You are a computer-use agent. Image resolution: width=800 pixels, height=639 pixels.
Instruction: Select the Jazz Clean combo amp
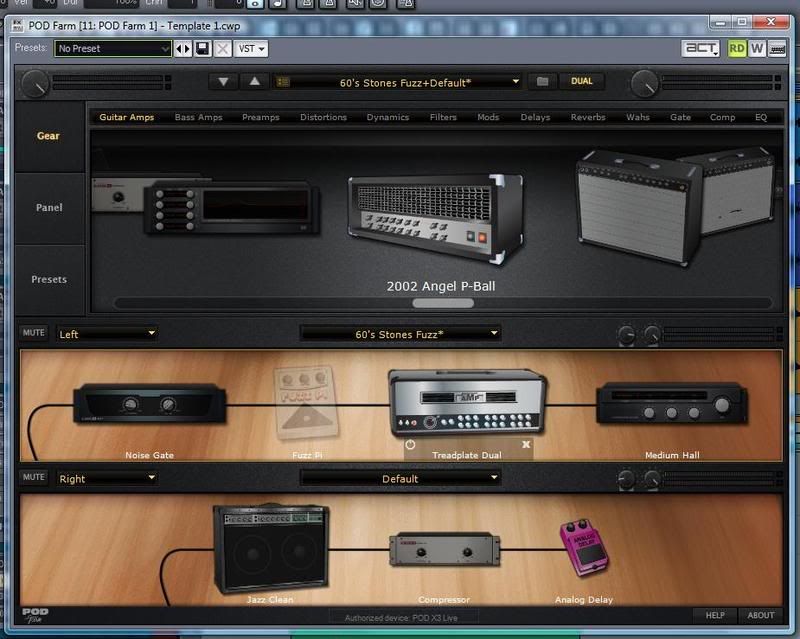[270, 549]
